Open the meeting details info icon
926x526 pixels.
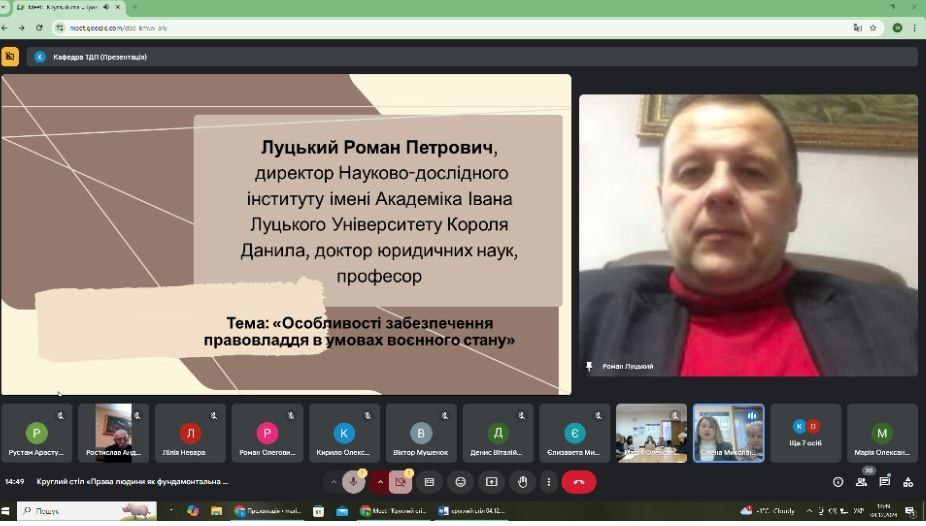(838, 482)
